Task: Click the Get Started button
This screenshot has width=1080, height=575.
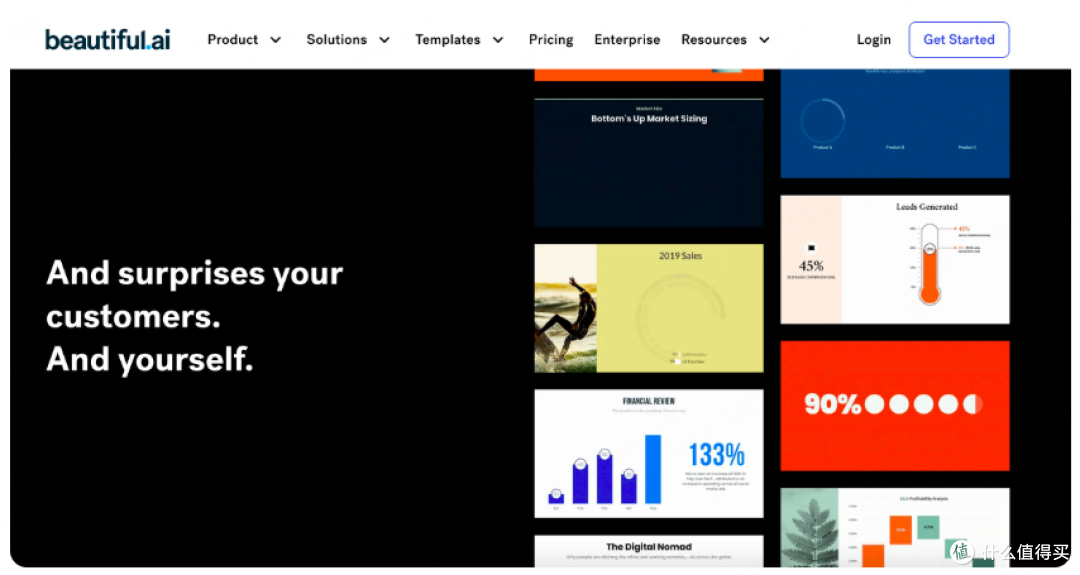Action: point(959,40)
